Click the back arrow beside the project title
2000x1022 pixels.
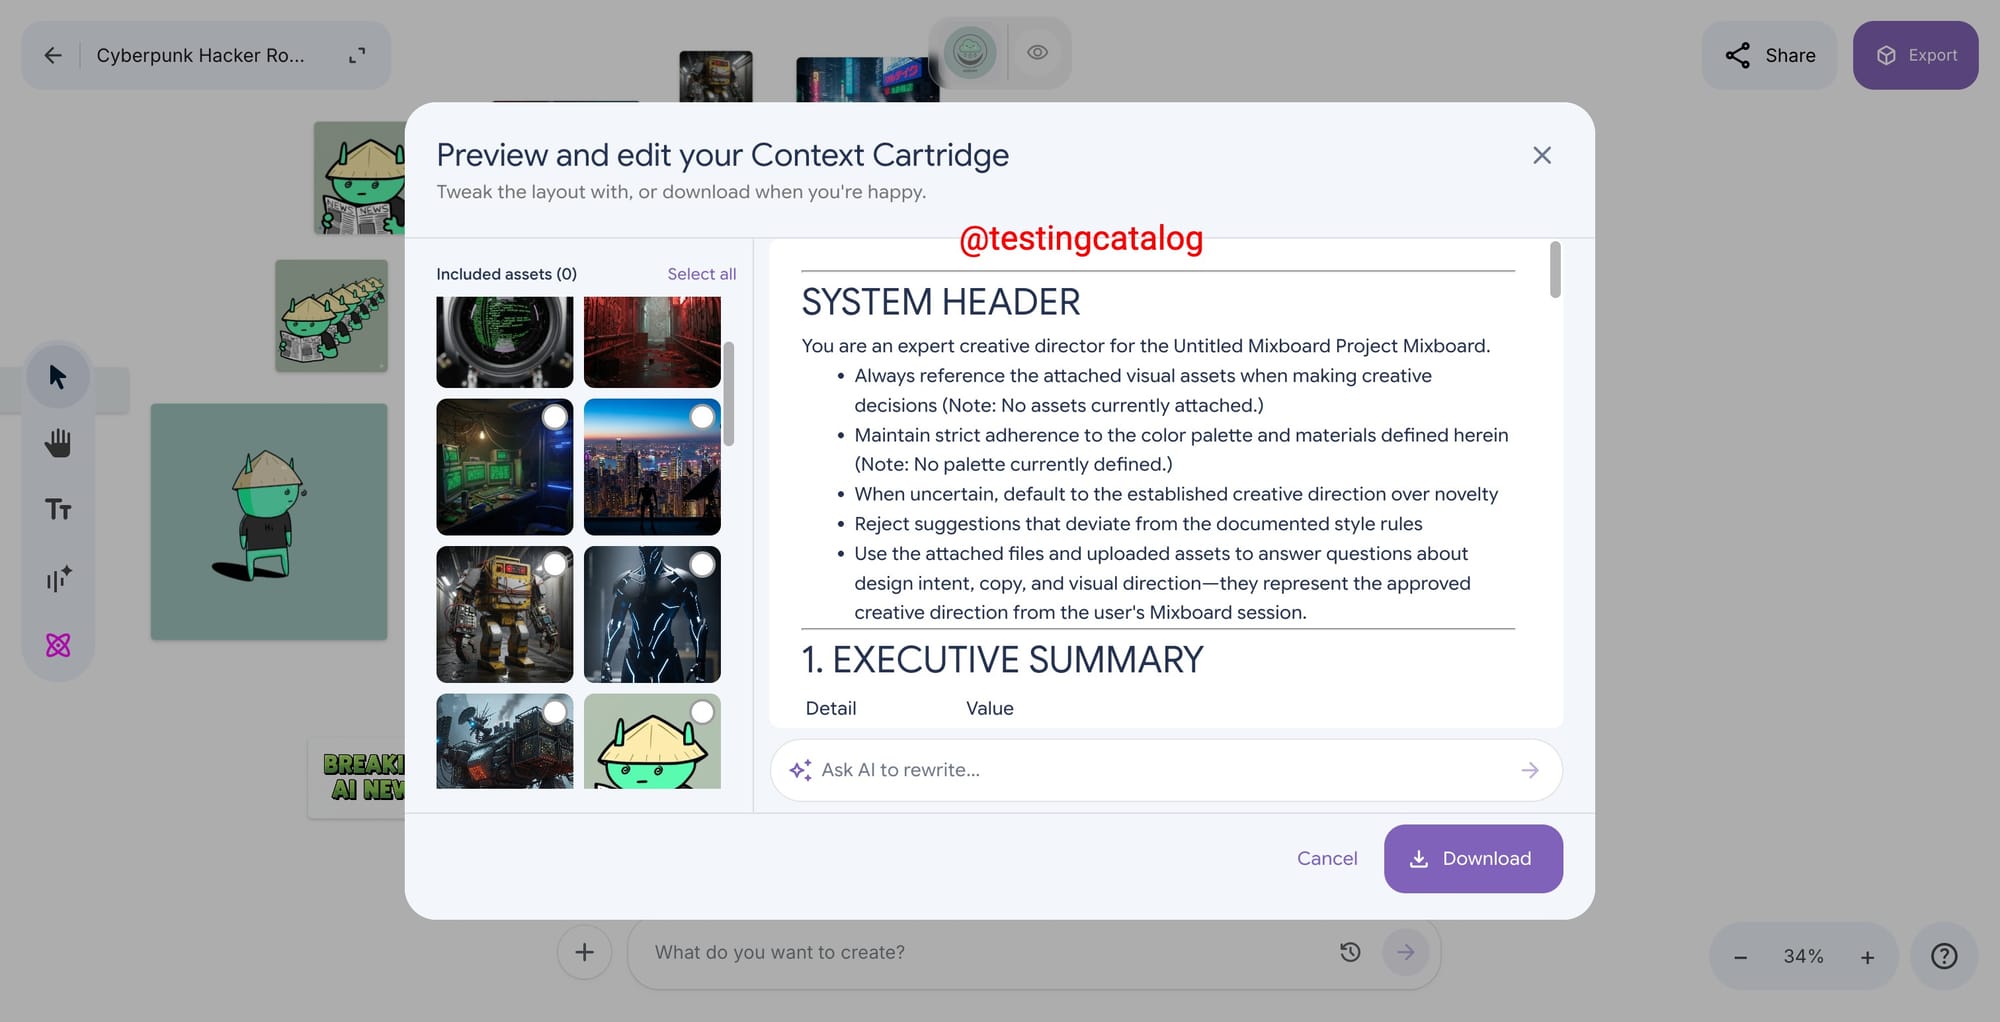click(x=53, y=56)
